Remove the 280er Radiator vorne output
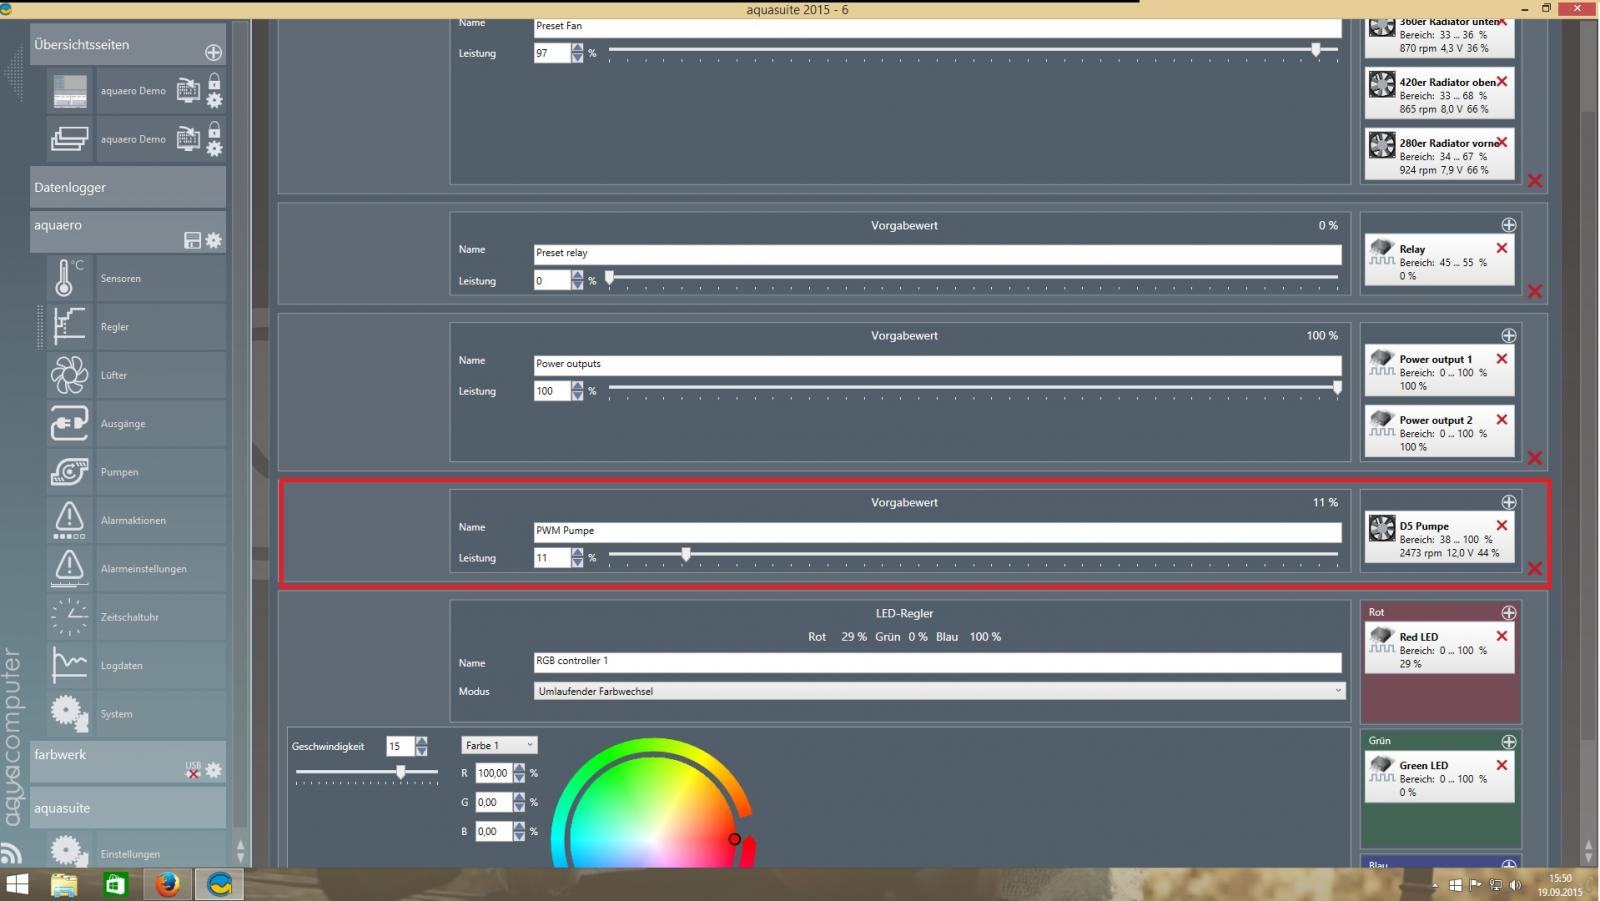Image resolution: width=1600 pixels, height=901 pixels. [1502, 142]
